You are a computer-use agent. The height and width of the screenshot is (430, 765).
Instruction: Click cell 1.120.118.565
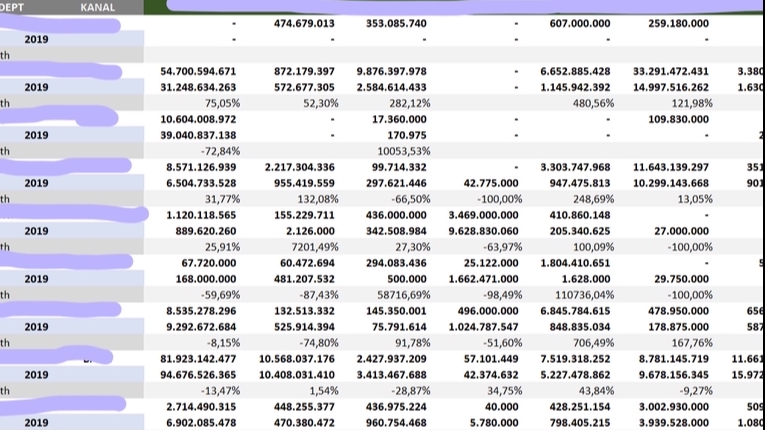[x=201, y=215]
